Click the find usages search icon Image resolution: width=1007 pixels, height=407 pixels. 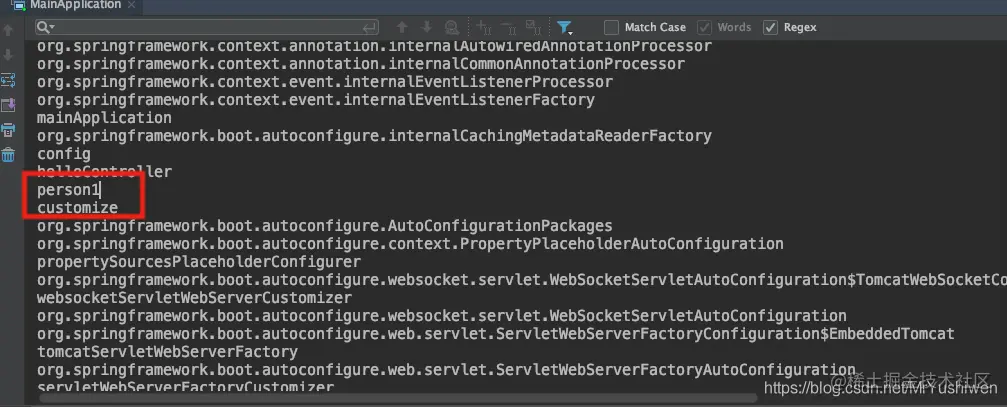coord(452,27)
